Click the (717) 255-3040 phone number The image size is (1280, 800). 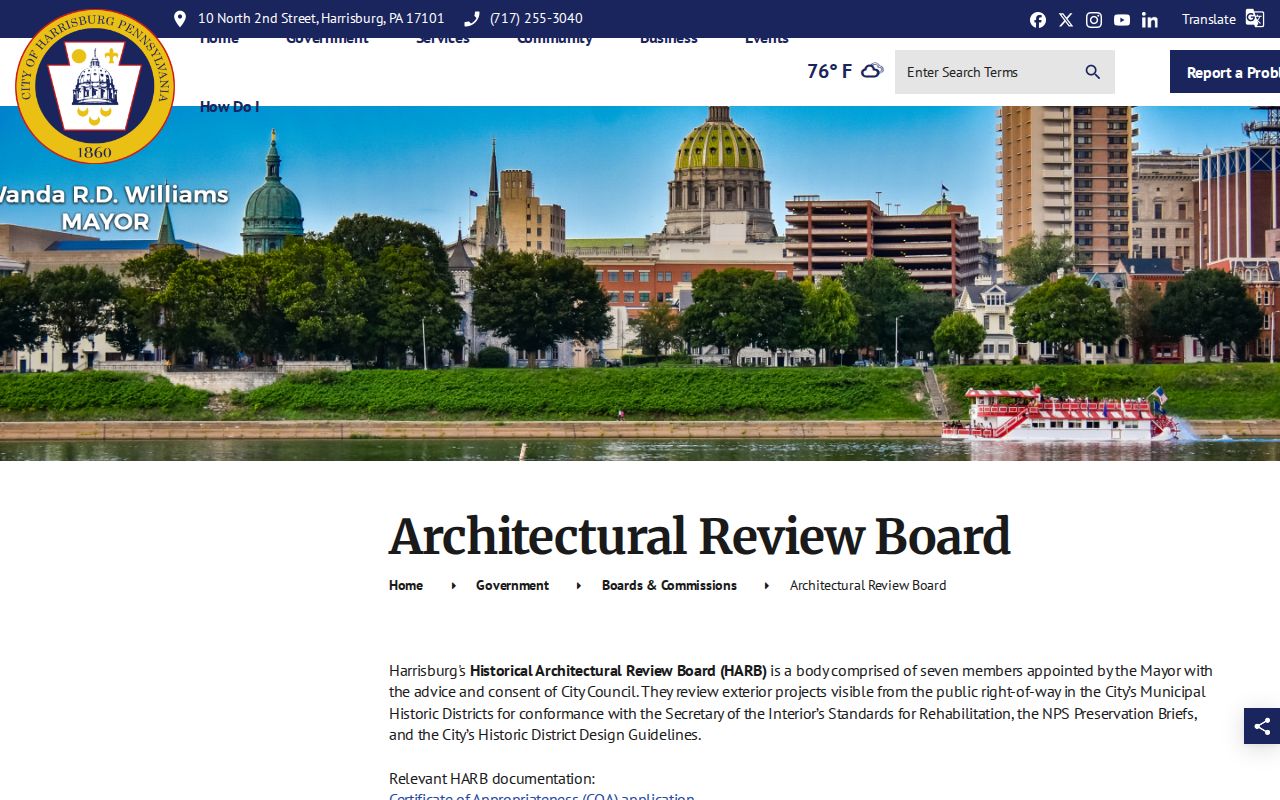[536, 18]
